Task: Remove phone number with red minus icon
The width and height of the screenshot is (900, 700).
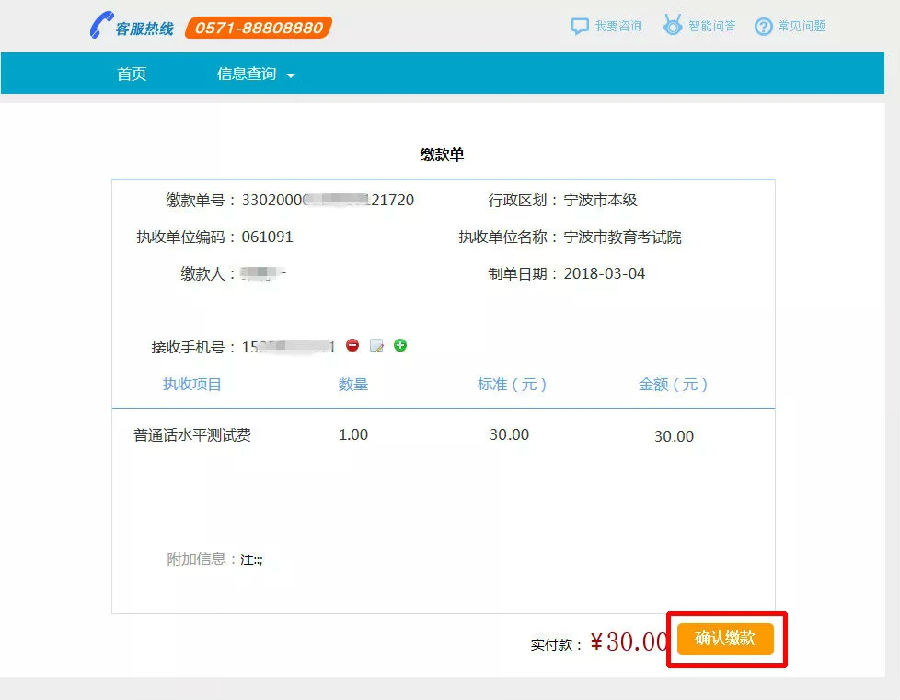Action: point(353,346)
